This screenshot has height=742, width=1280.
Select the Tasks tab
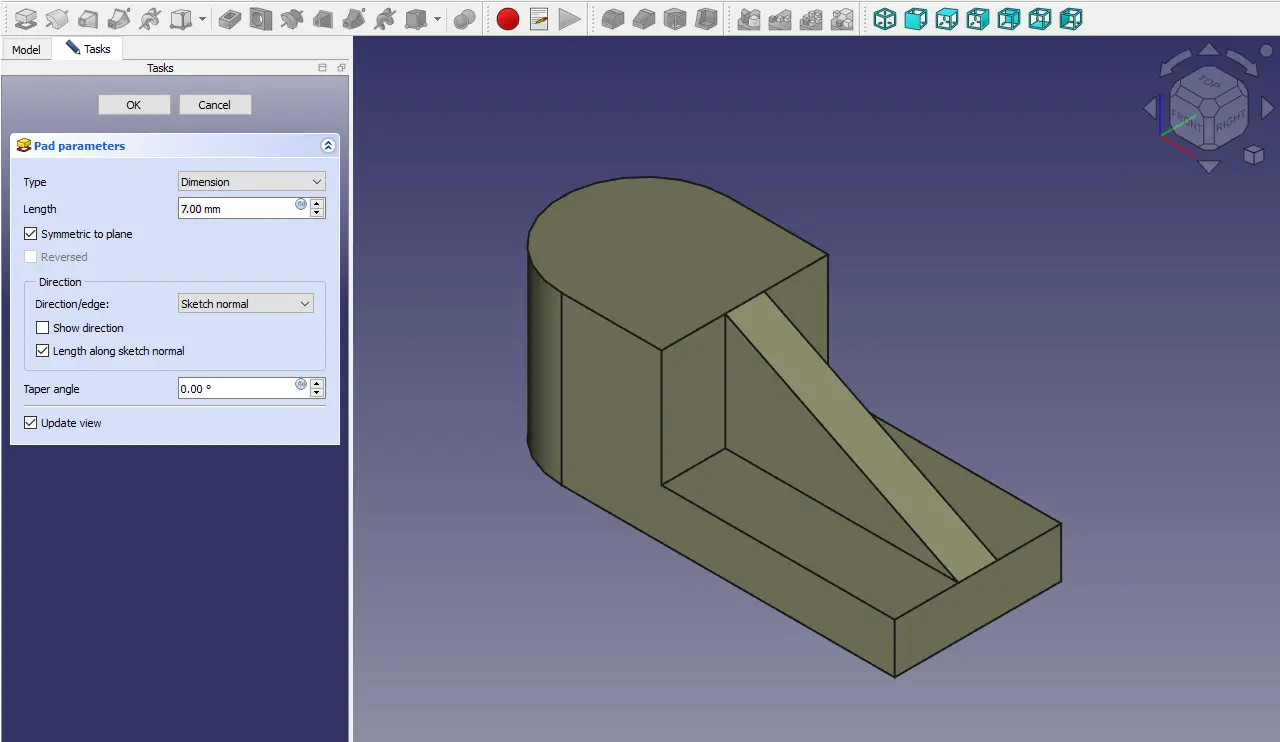(88, 49)
